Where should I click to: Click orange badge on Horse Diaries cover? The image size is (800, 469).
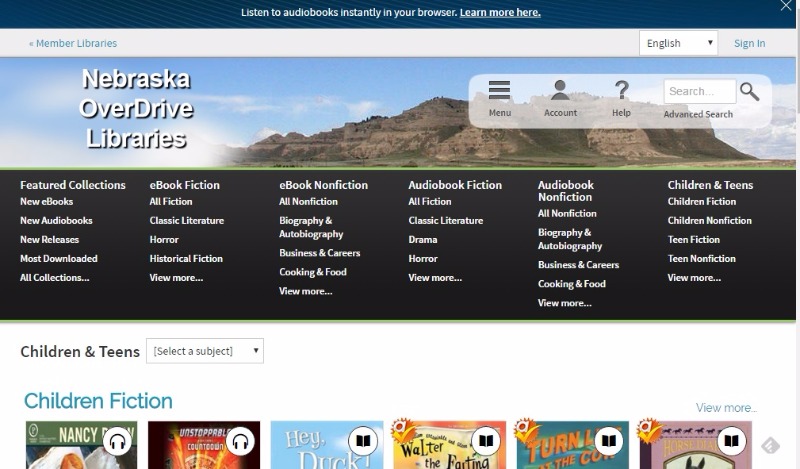pos(649,431)
